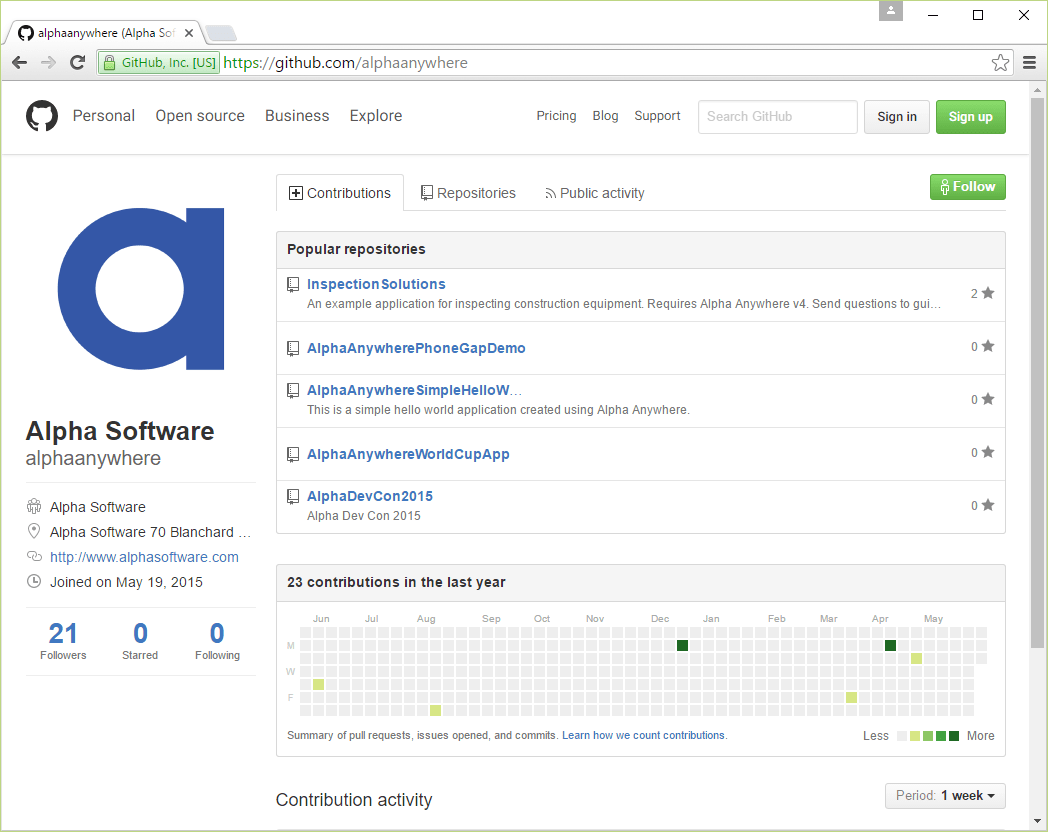
Task: Open Chrome's hamburger menu icon
Action: tap(1029, 62)
